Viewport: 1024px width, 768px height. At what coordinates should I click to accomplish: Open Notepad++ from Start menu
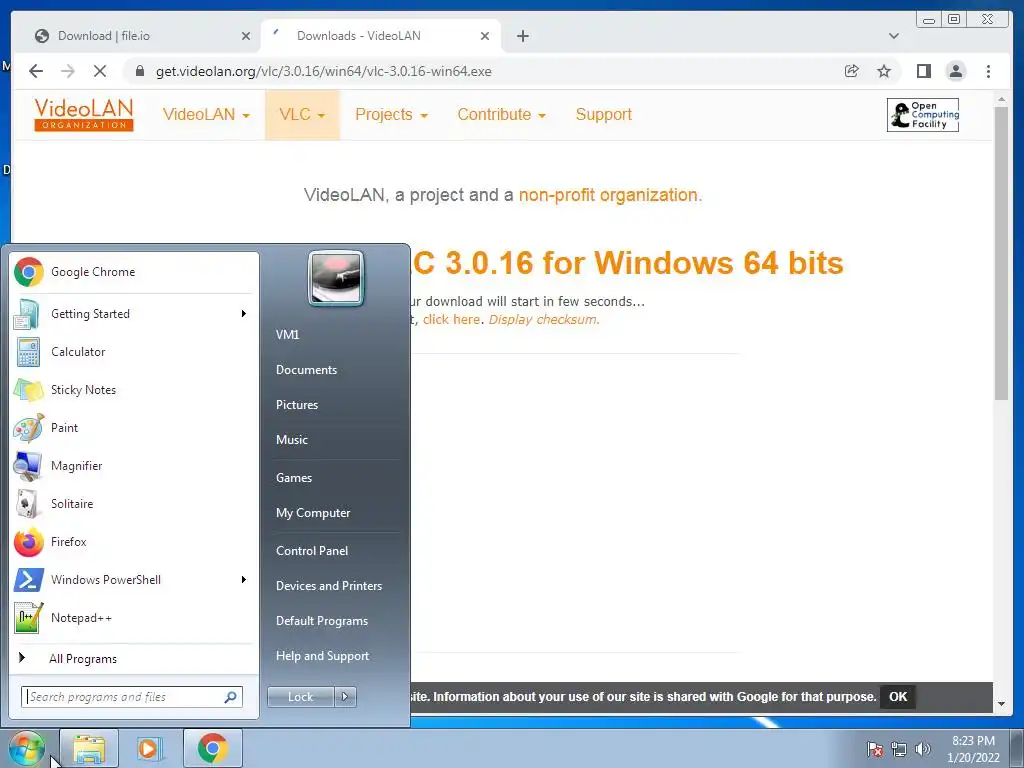[x=134, y=618]
